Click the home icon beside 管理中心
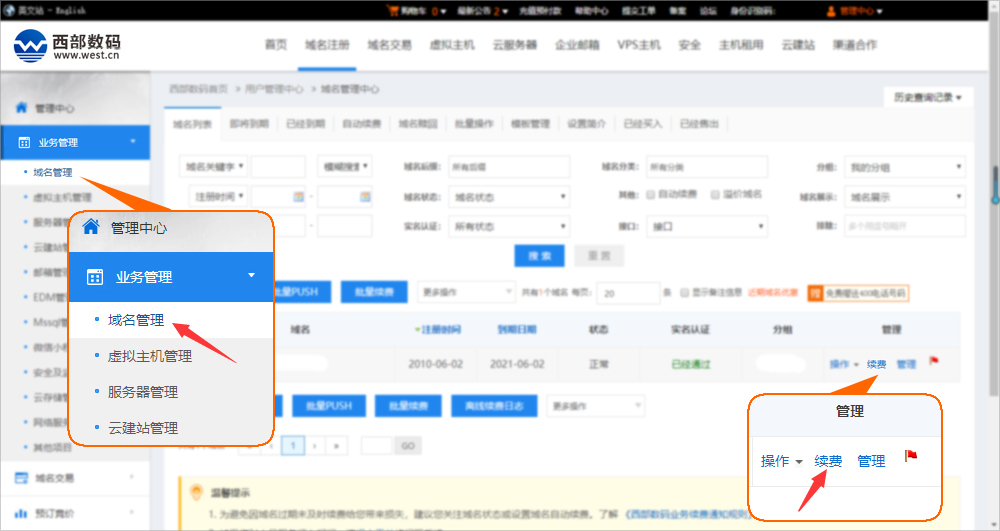The height and width of the screenshot is (531, 1000). tap(21, 108)
